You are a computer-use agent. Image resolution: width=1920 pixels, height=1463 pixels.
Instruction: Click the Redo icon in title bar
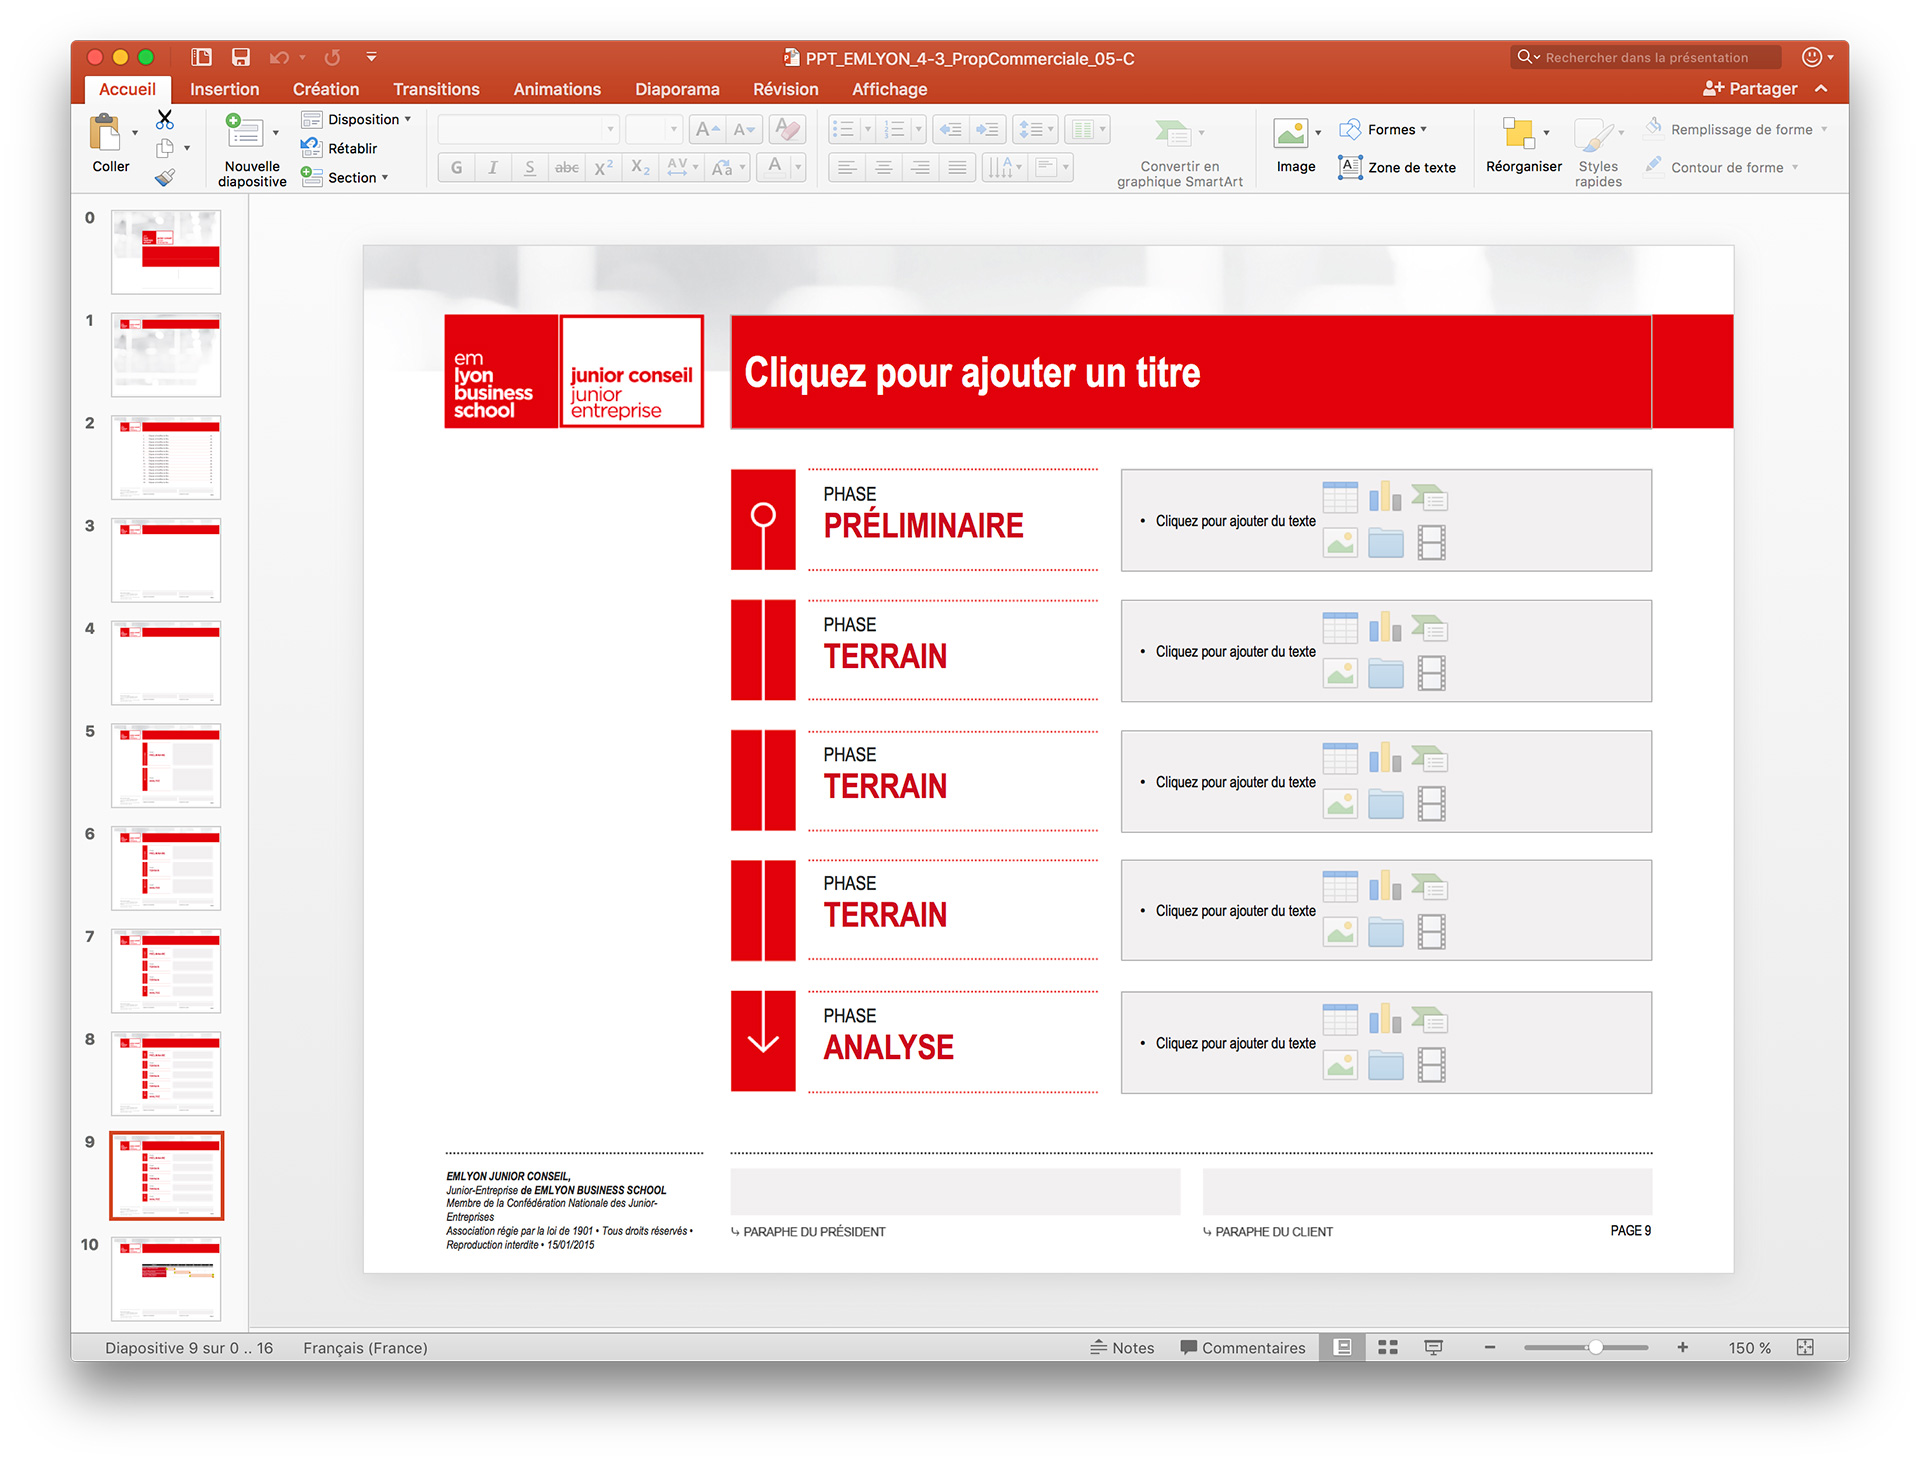point(332,57)
